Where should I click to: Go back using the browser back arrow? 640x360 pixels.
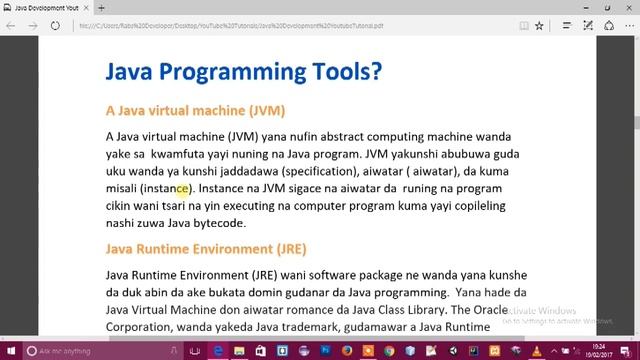point(11,26)
